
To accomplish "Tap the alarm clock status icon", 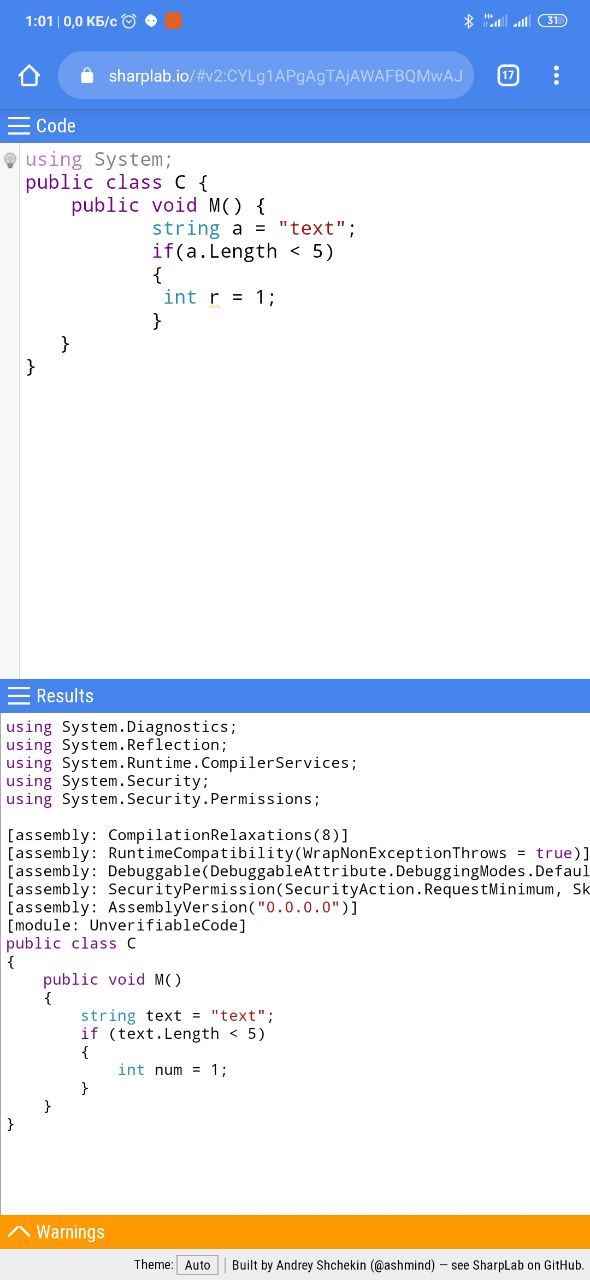I will click(x=129, y=20).
